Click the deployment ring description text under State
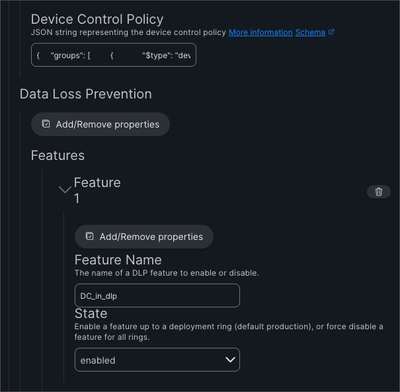This screenshot has width=400, height=392. click(229, 332)
